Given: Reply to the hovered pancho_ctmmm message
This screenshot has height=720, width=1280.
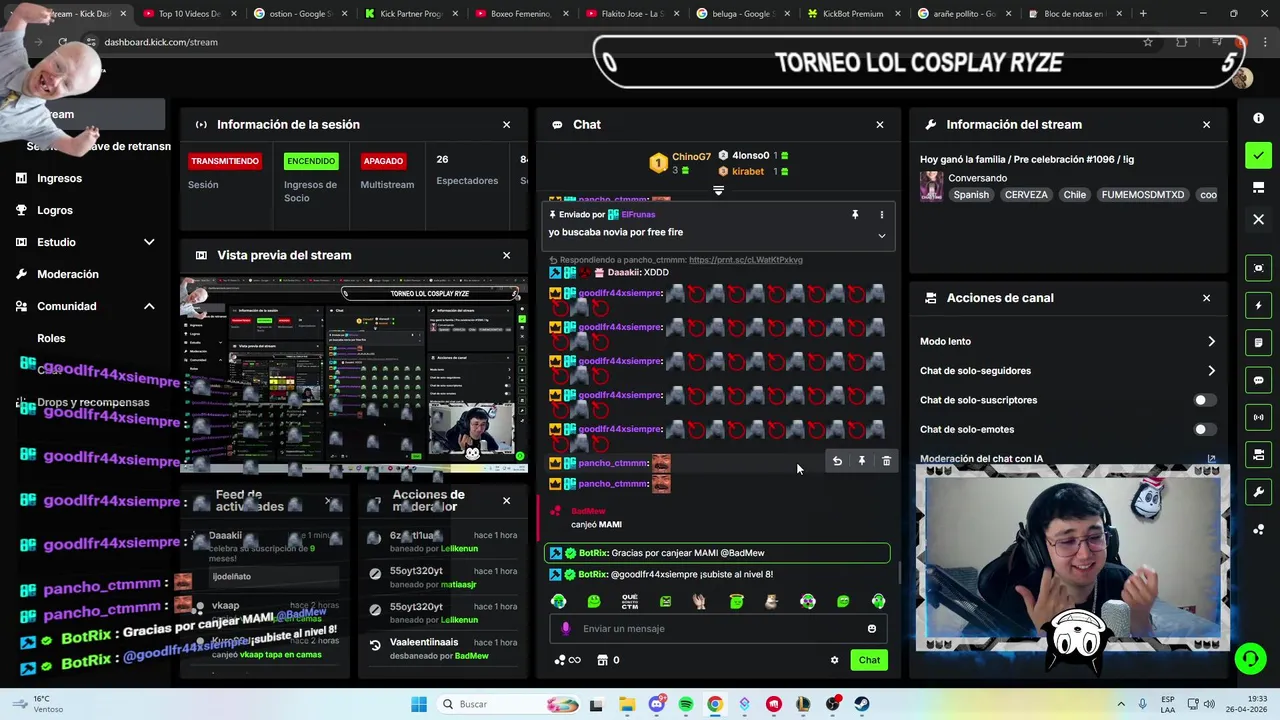Looking at the screenshot, I should click(837, 461).
